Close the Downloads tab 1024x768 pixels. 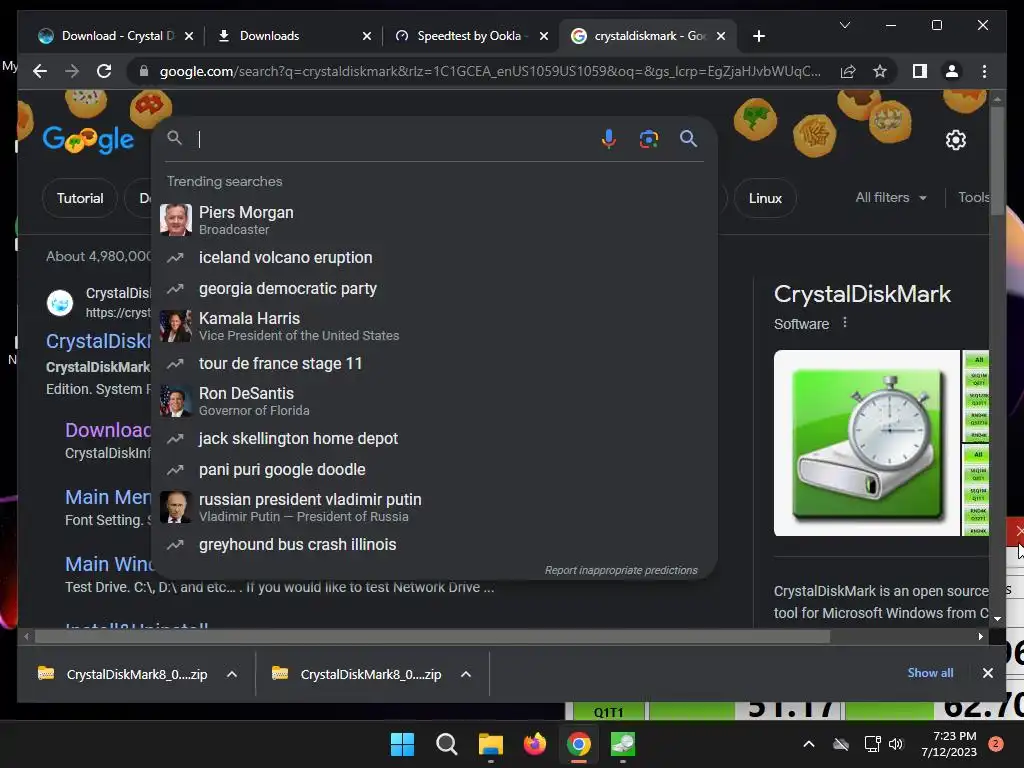point(367,36)
